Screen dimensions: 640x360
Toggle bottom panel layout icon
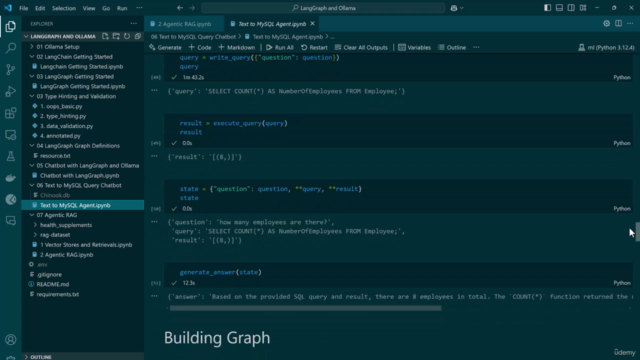(559, 8)
